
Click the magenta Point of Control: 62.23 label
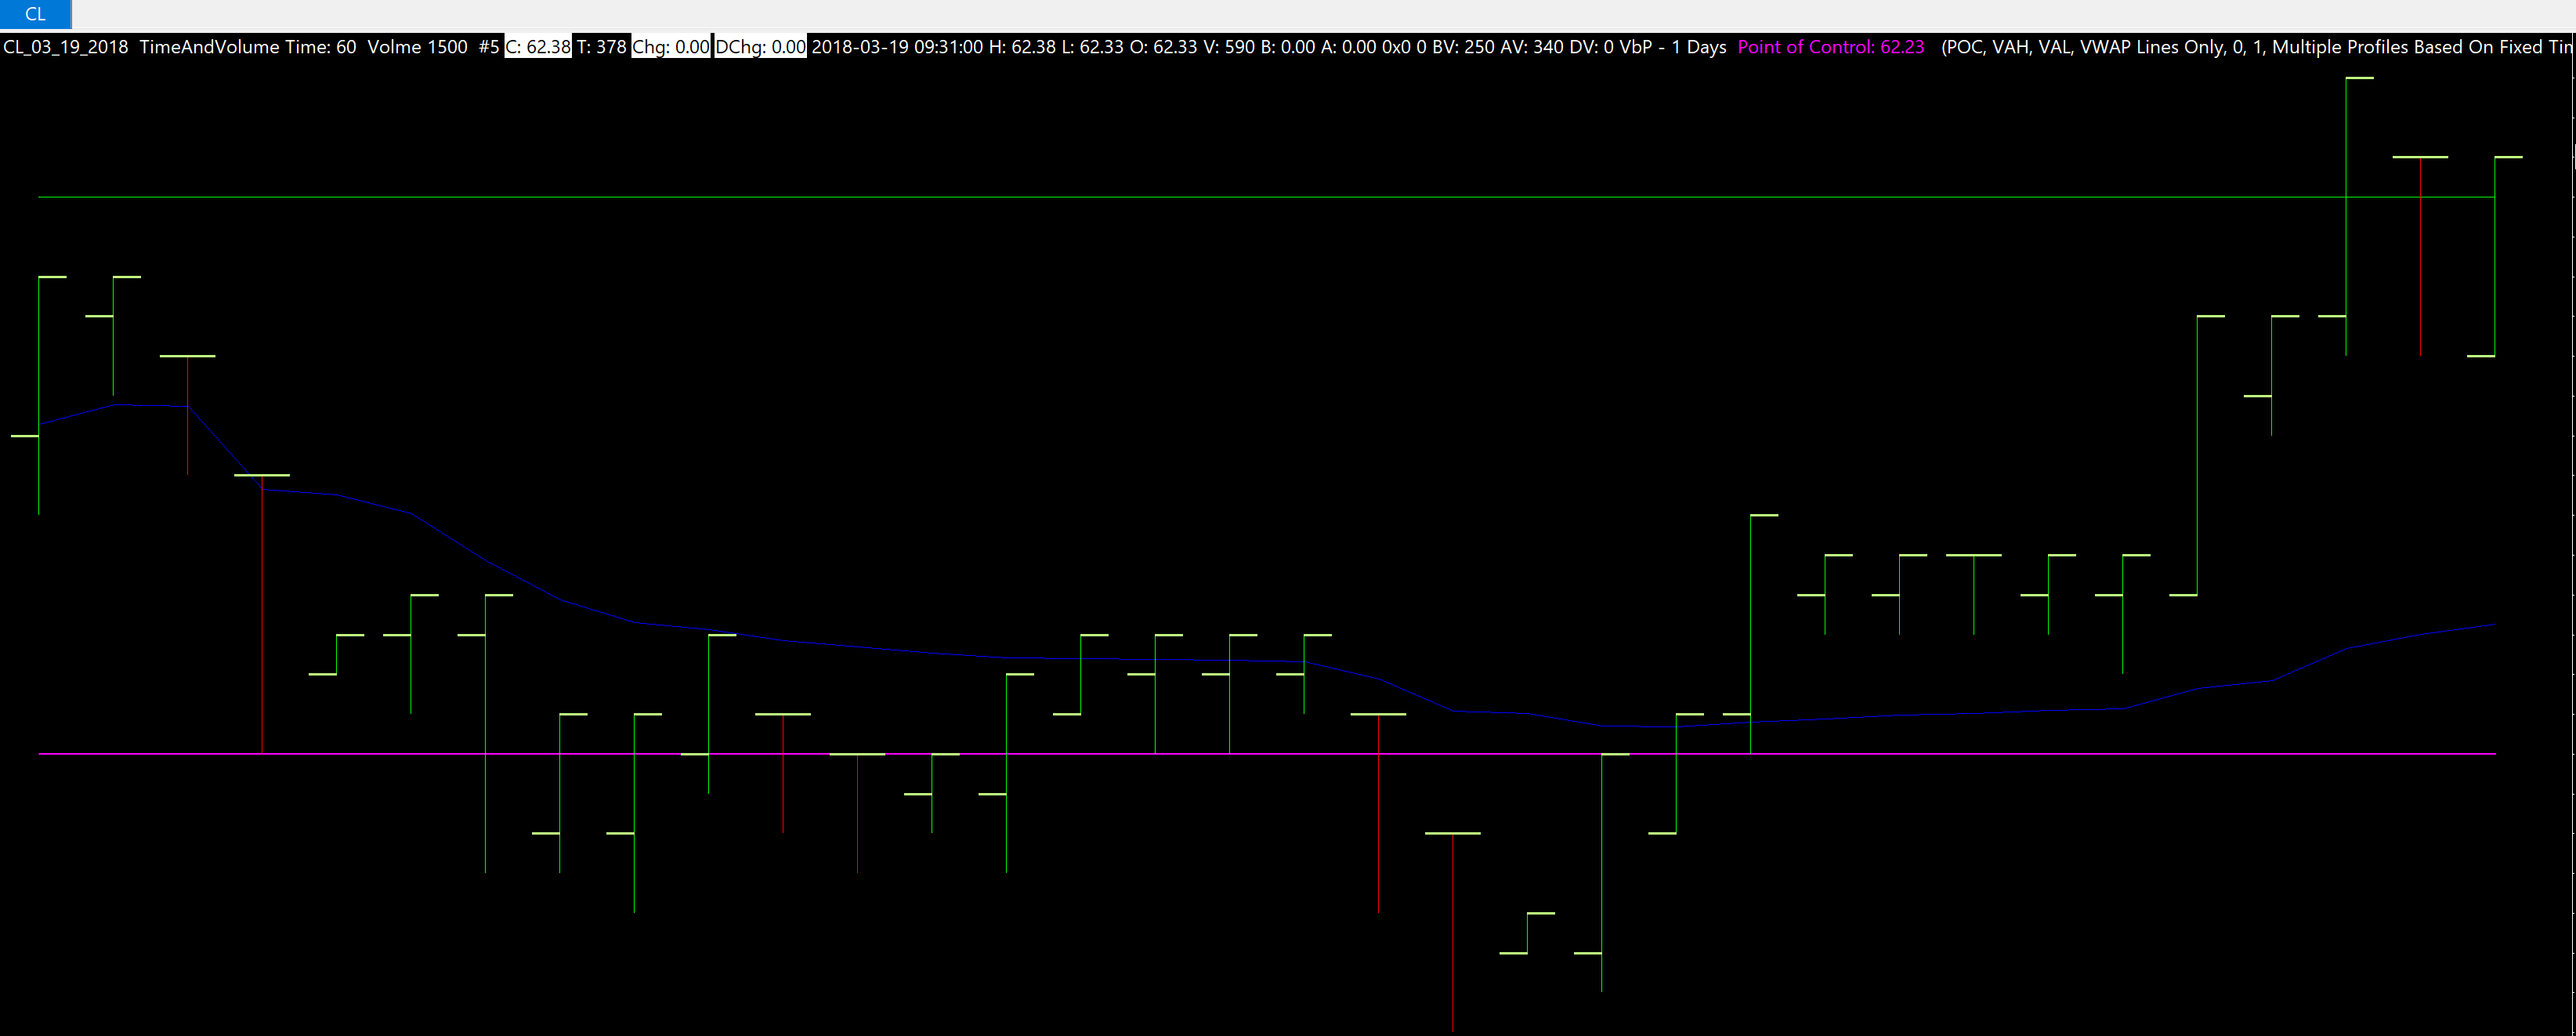pos(1830,47)
